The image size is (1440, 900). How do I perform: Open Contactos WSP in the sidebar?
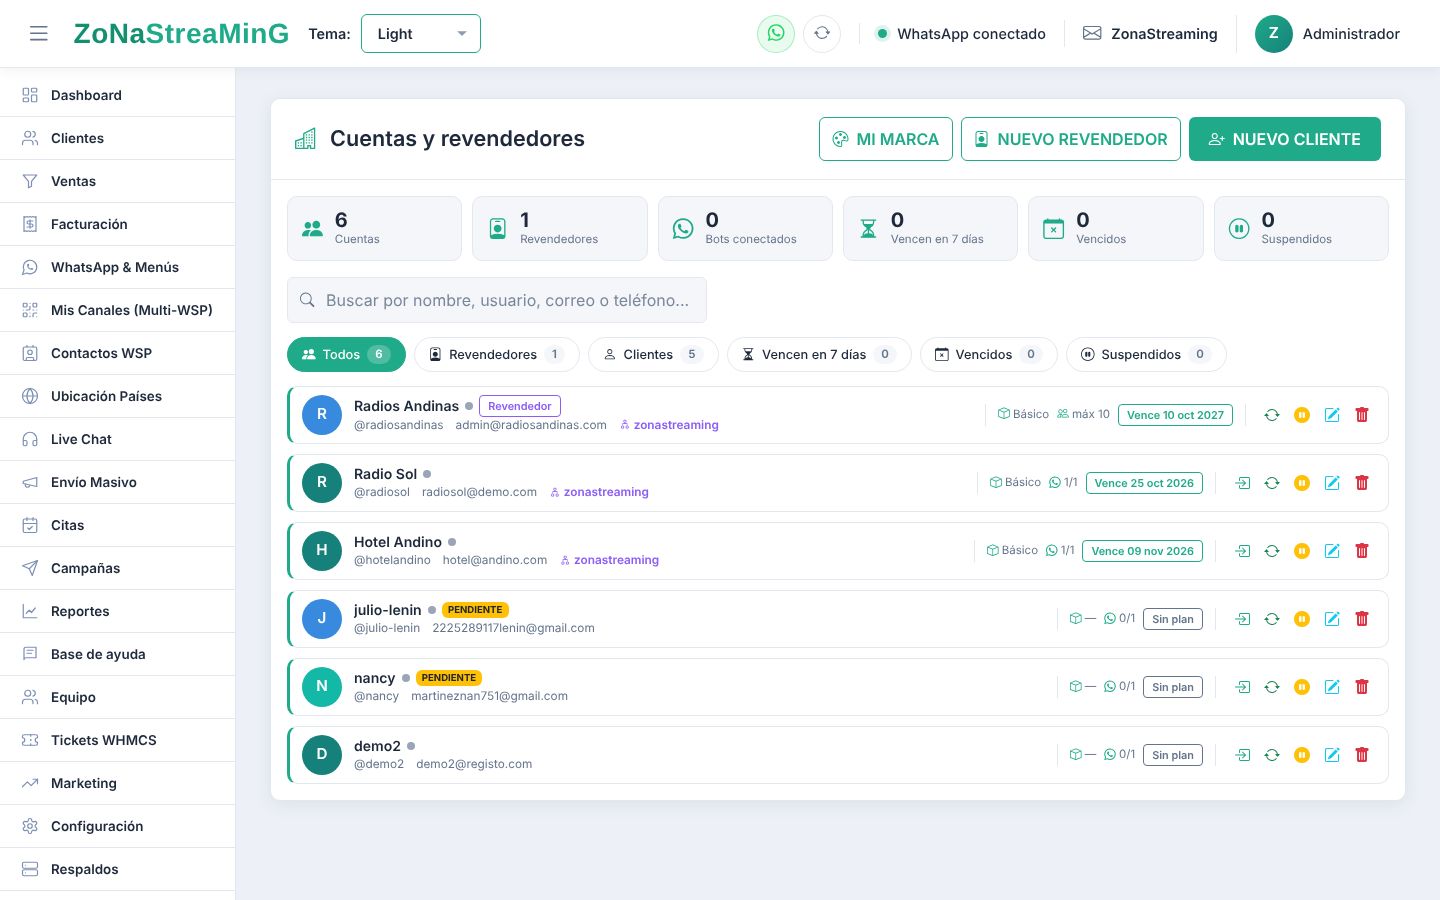118,353
